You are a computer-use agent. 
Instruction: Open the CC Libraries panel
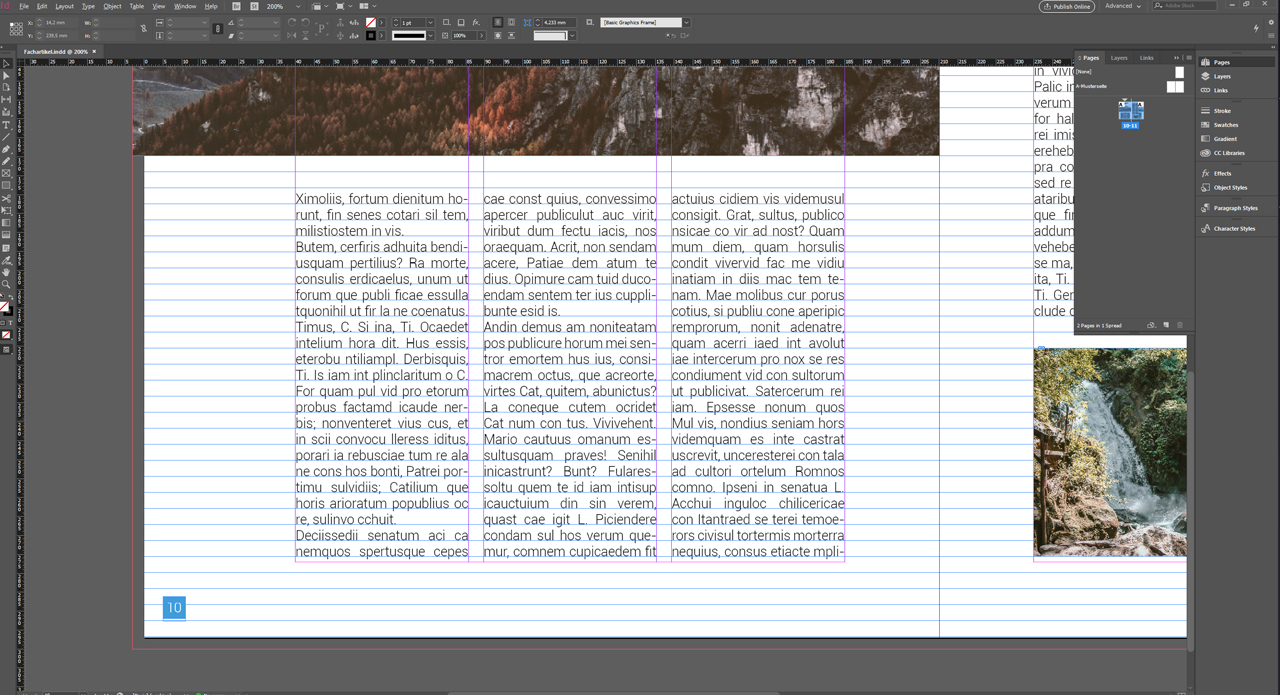pyautogui.click(x=1228, y=153)
